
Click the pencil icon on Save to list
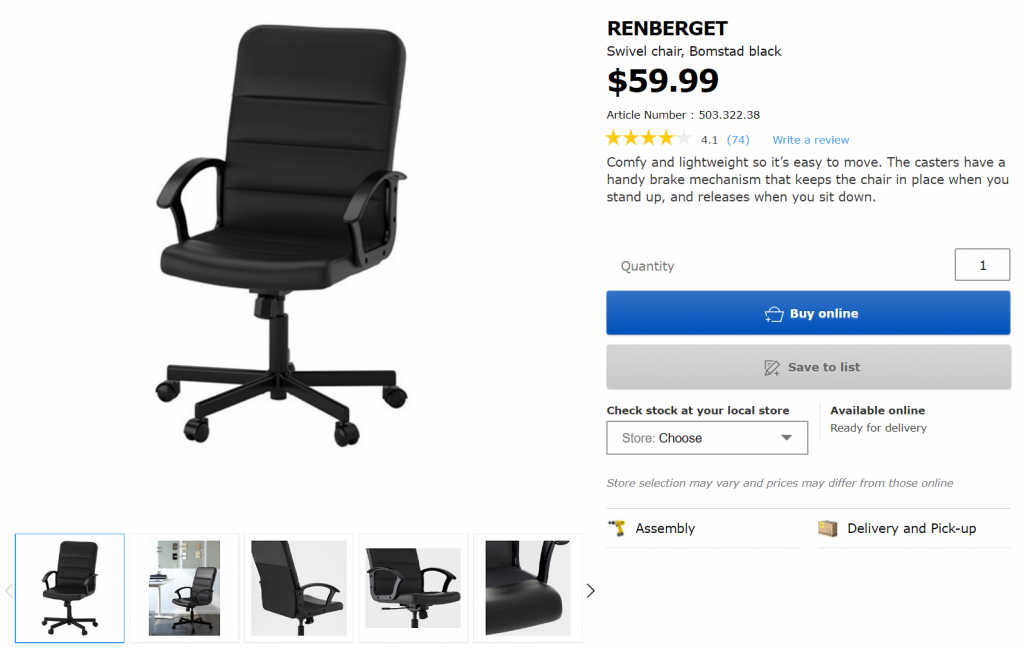pos(772,368)
